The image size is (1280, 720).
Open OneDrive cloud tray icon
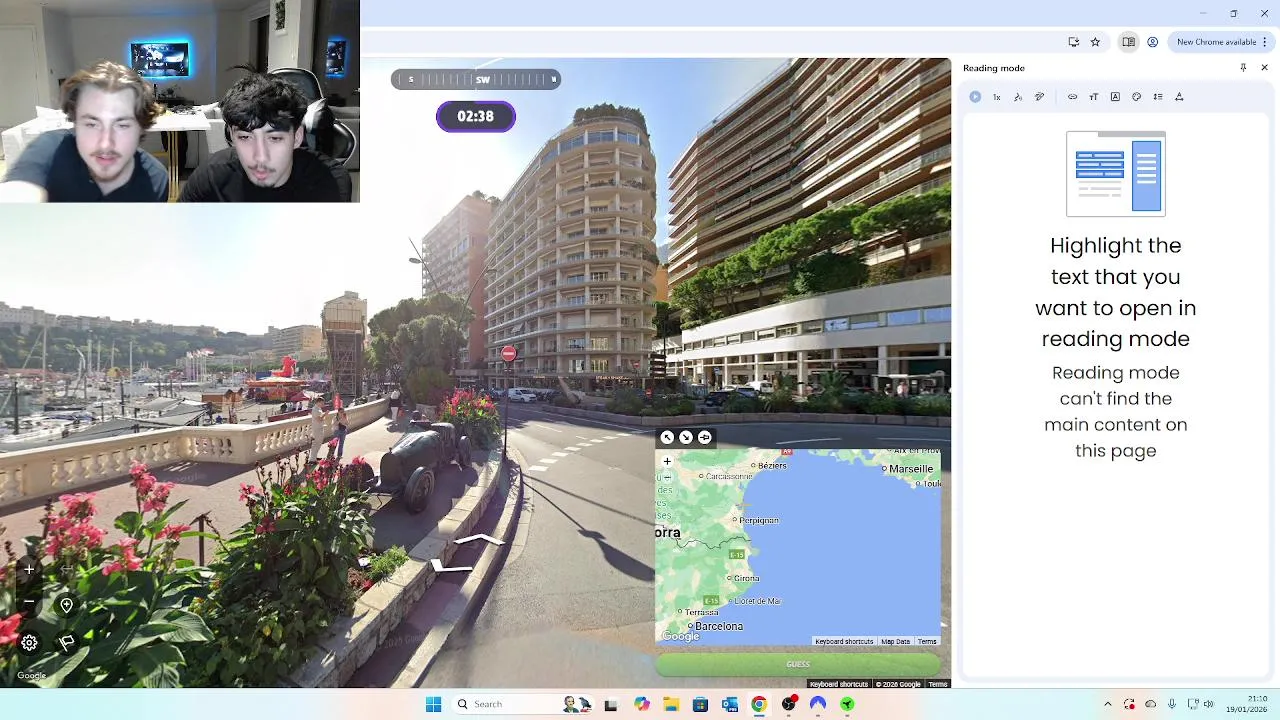[x=1151, y=704]
